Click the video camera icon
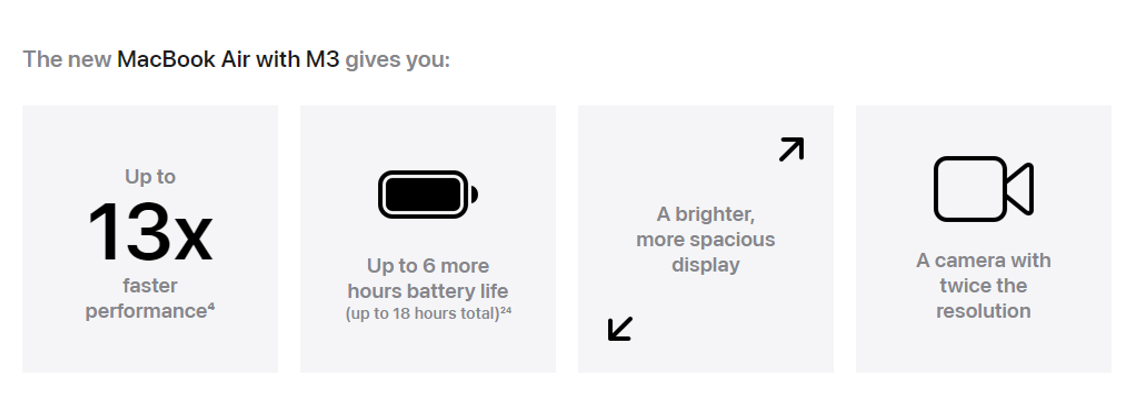This screenshot has height=398, width=1147. click(x=983, y=189)
